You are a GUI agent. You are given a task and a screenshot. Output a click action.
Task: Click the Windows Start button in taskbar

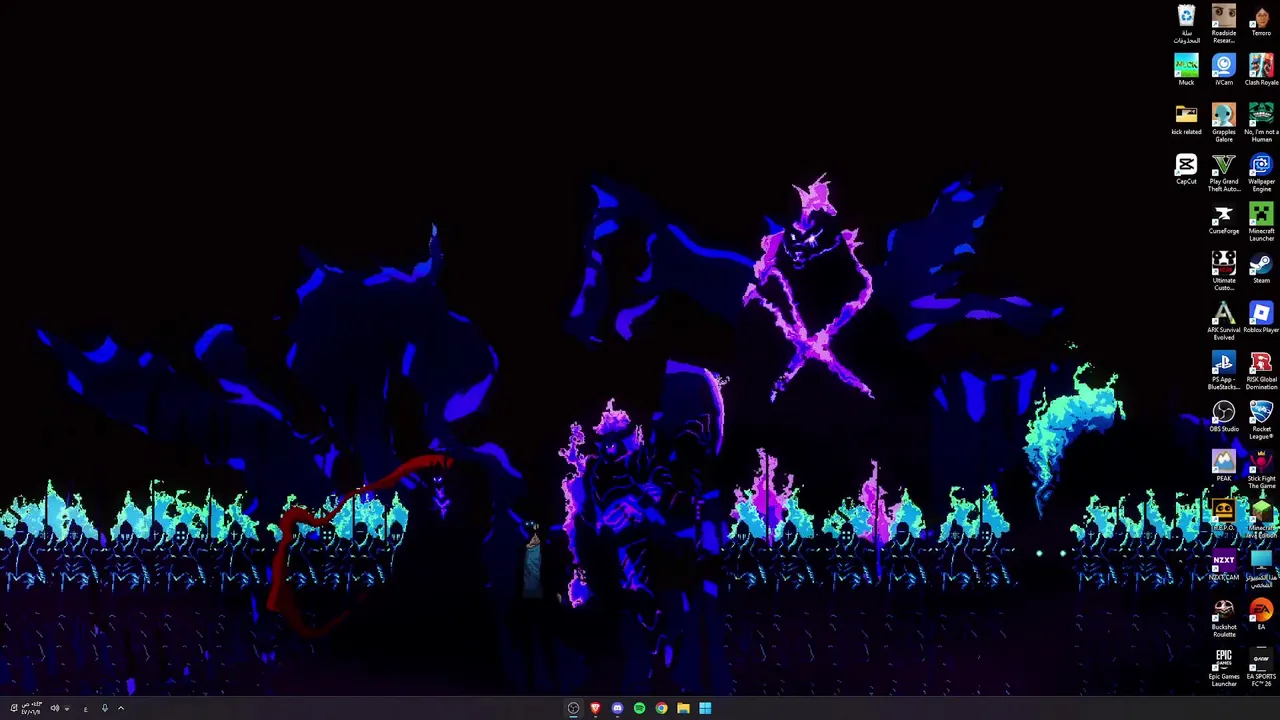click(705, 708)
